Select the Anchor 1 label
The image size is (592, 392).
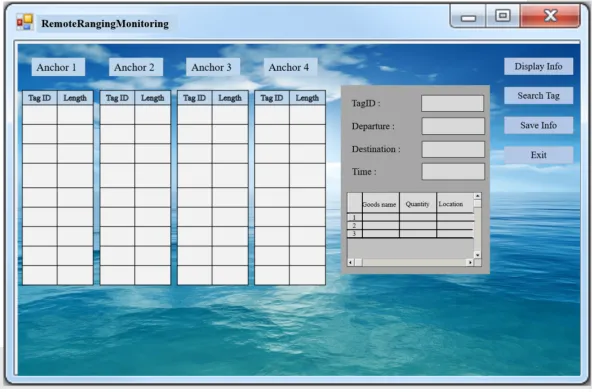tap(58, 67)
